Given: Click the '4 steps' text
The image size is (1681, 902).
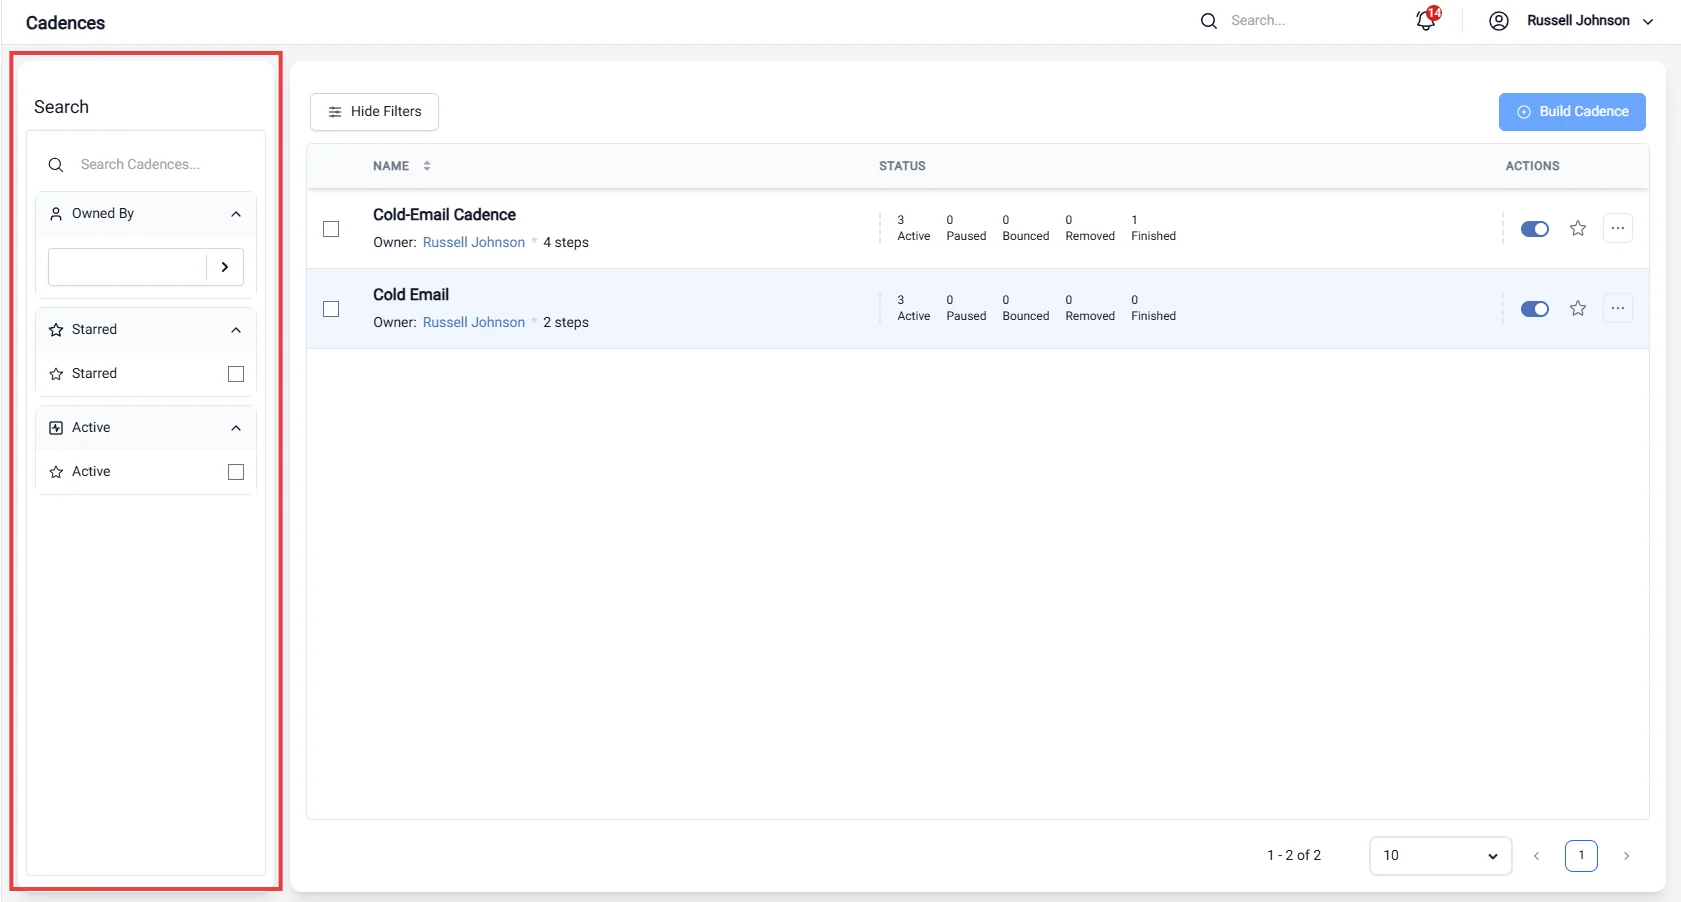Looking at the screenshot, I should click(566, 242).
